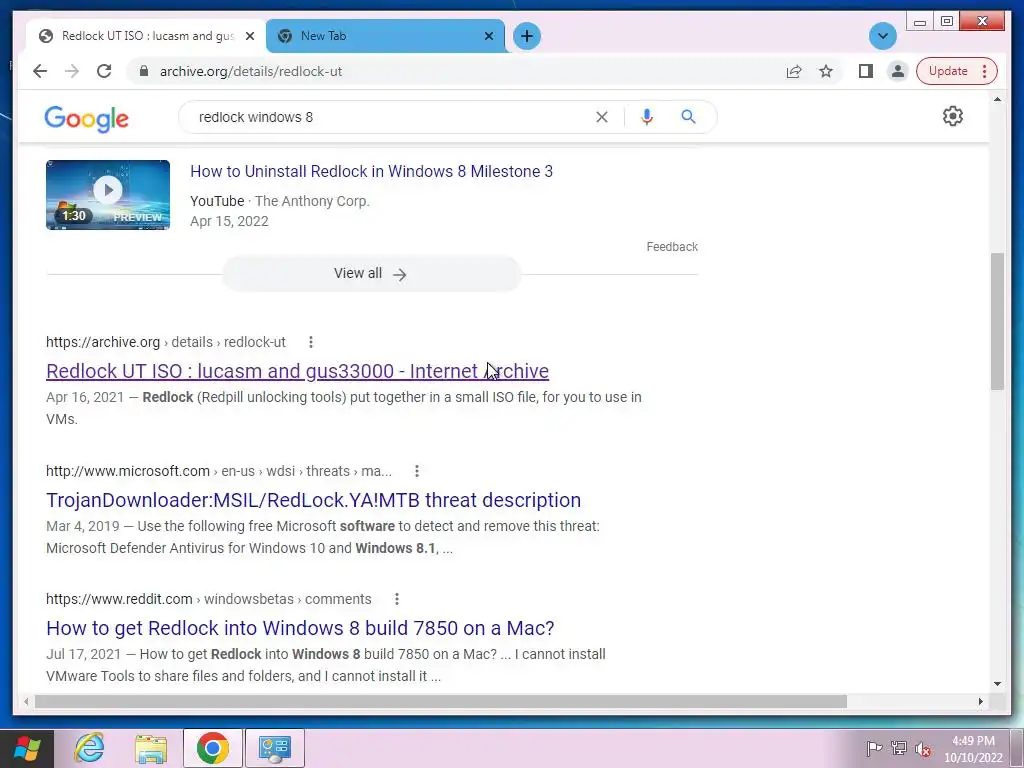
Task: Click the Update Chrome button
Action: pyautogui.click(x=956, y=71)
